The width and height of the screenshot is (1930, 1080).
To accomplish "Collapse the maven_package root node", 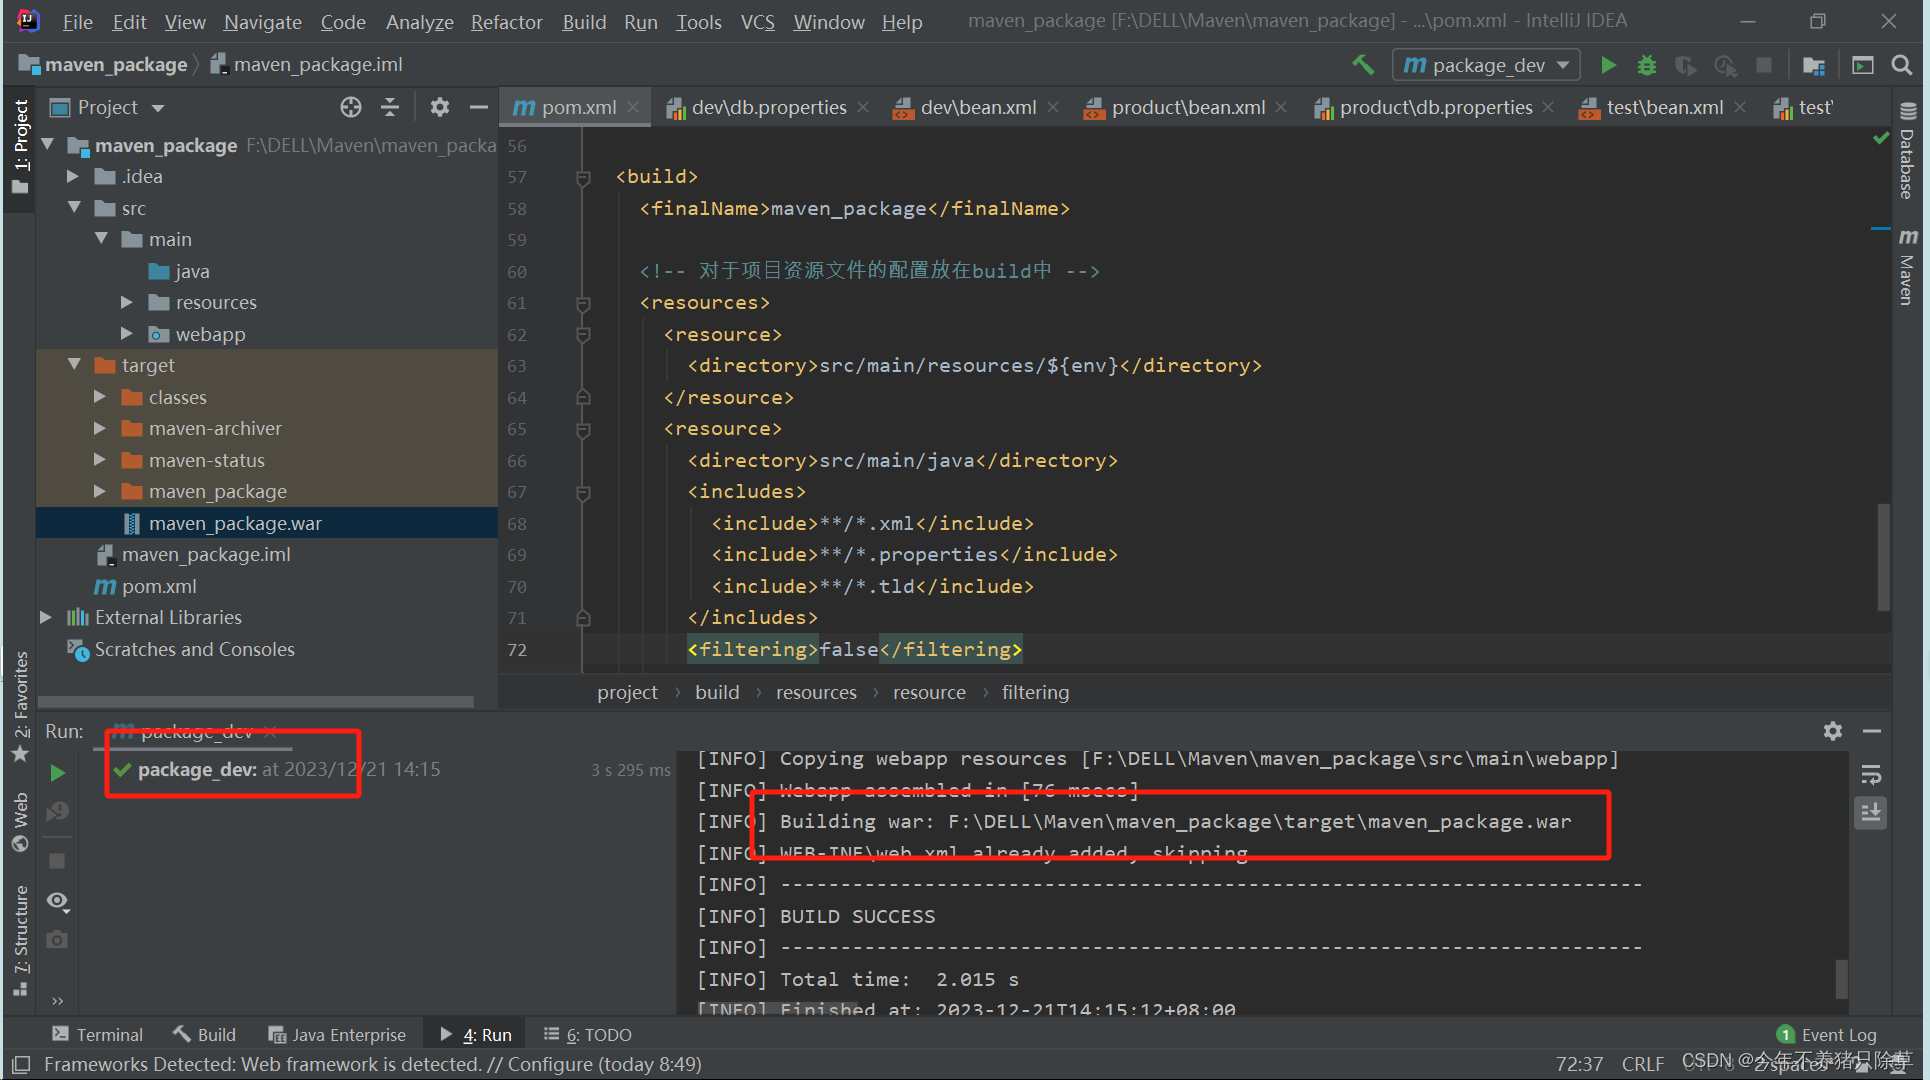I will (47, 145).
